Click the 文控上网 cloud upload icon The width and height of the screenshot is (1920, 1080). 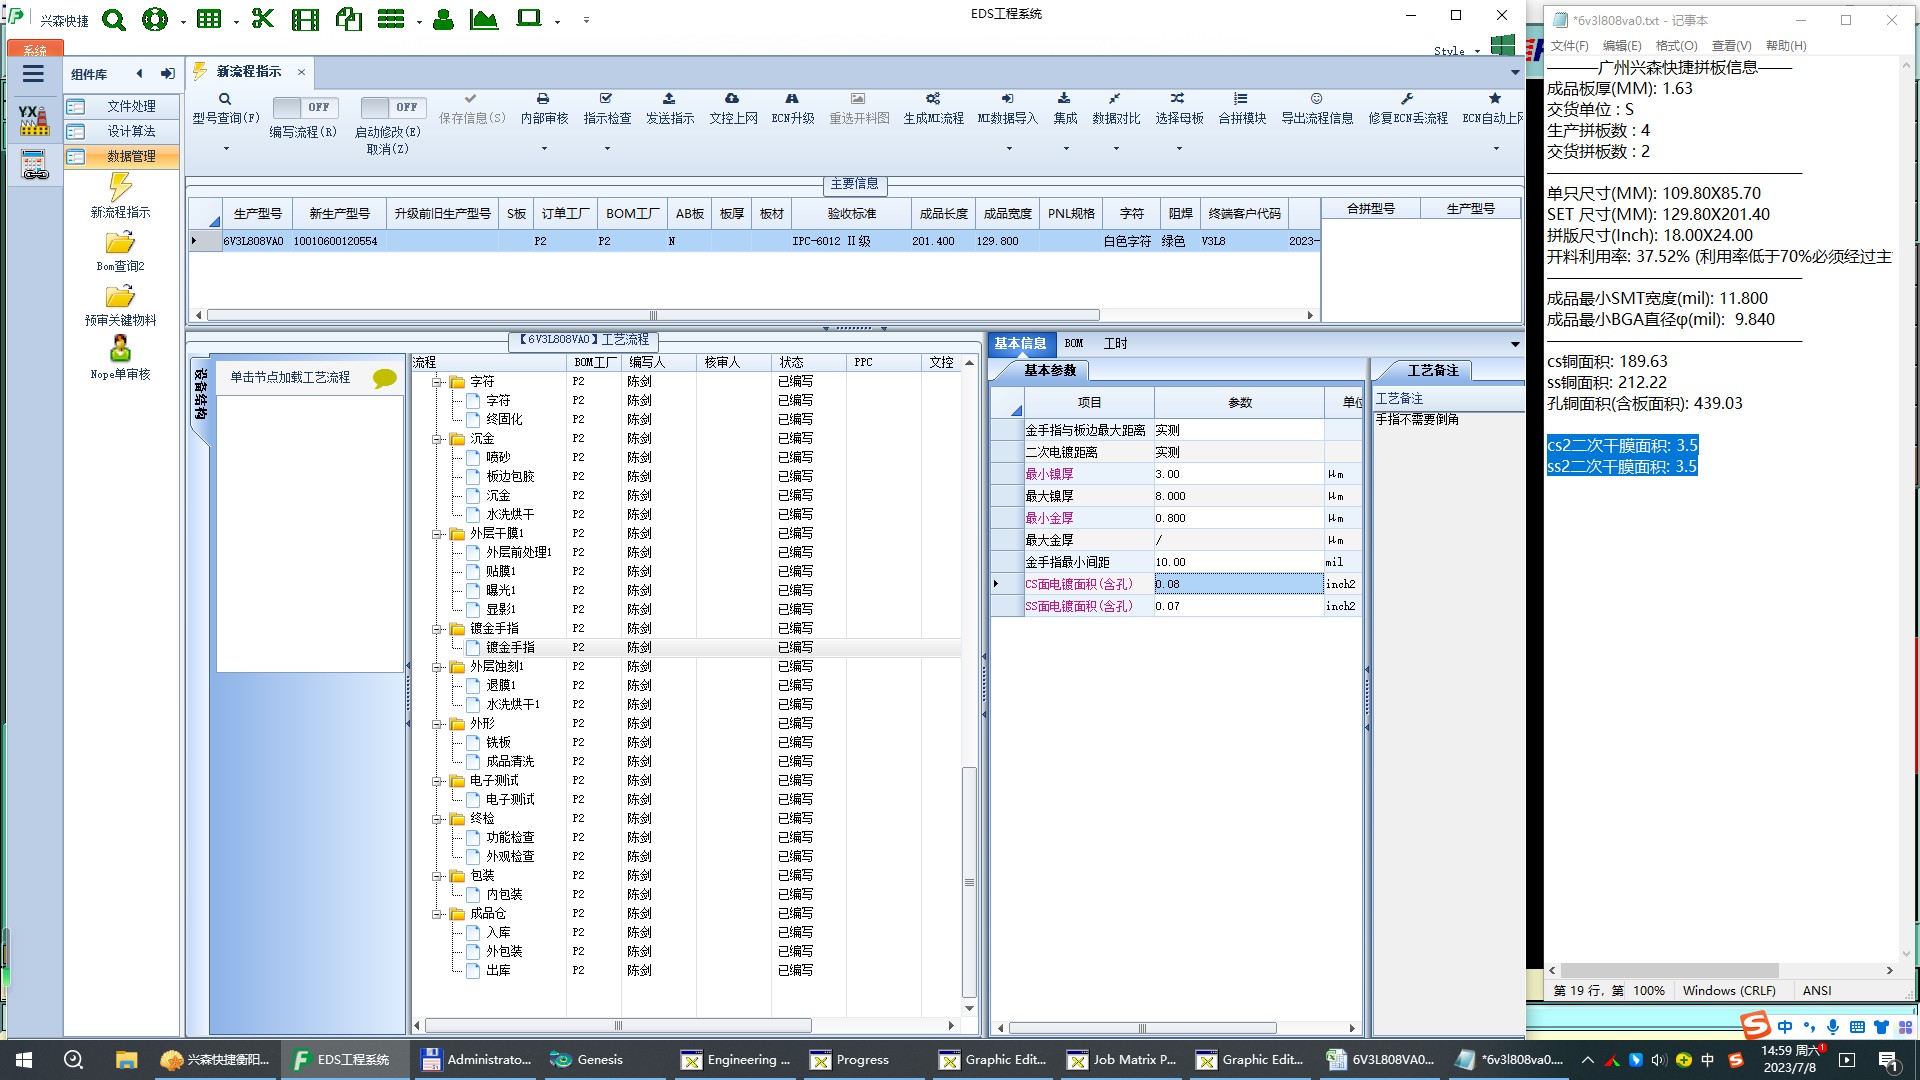(x=732, y=99)
